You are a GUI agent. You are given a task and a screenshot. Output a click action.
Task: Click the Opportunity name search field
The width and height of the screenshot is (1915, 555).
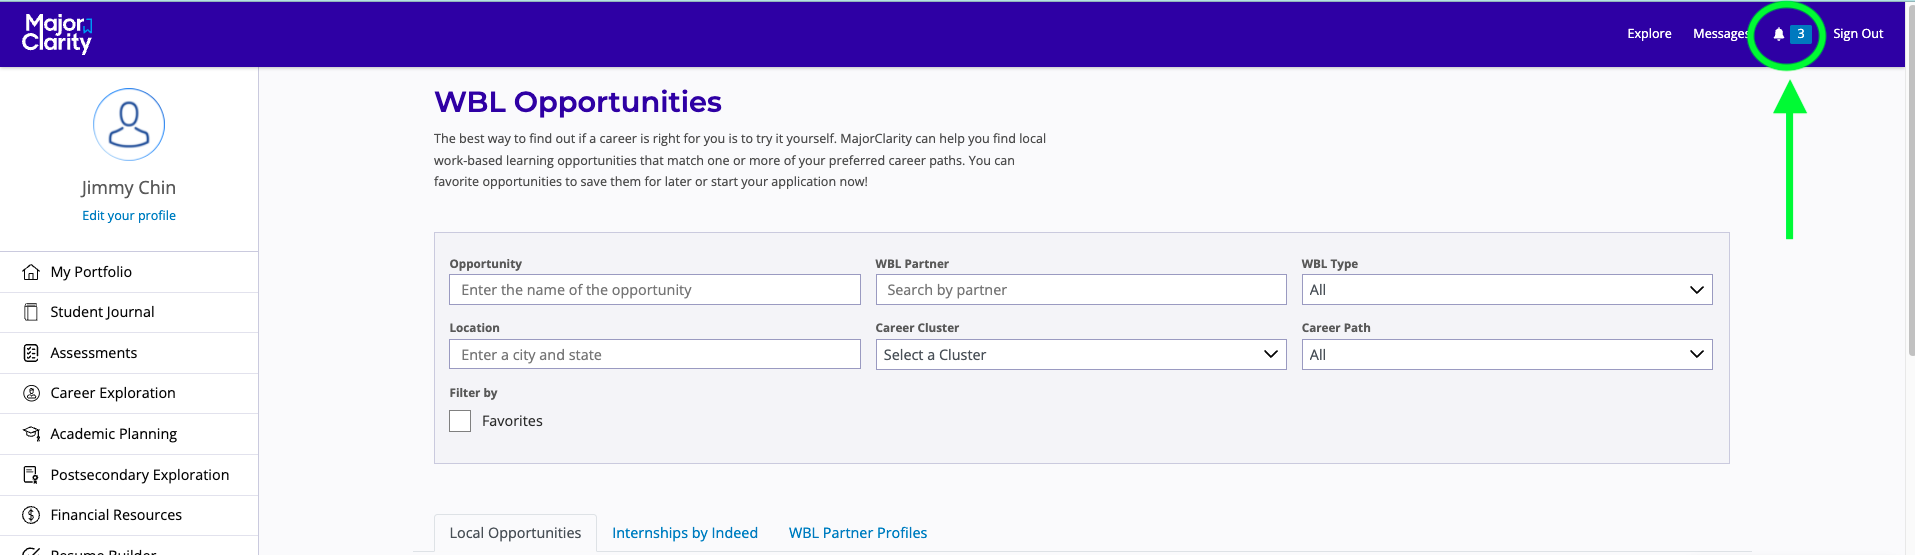[x=654, y=290]
